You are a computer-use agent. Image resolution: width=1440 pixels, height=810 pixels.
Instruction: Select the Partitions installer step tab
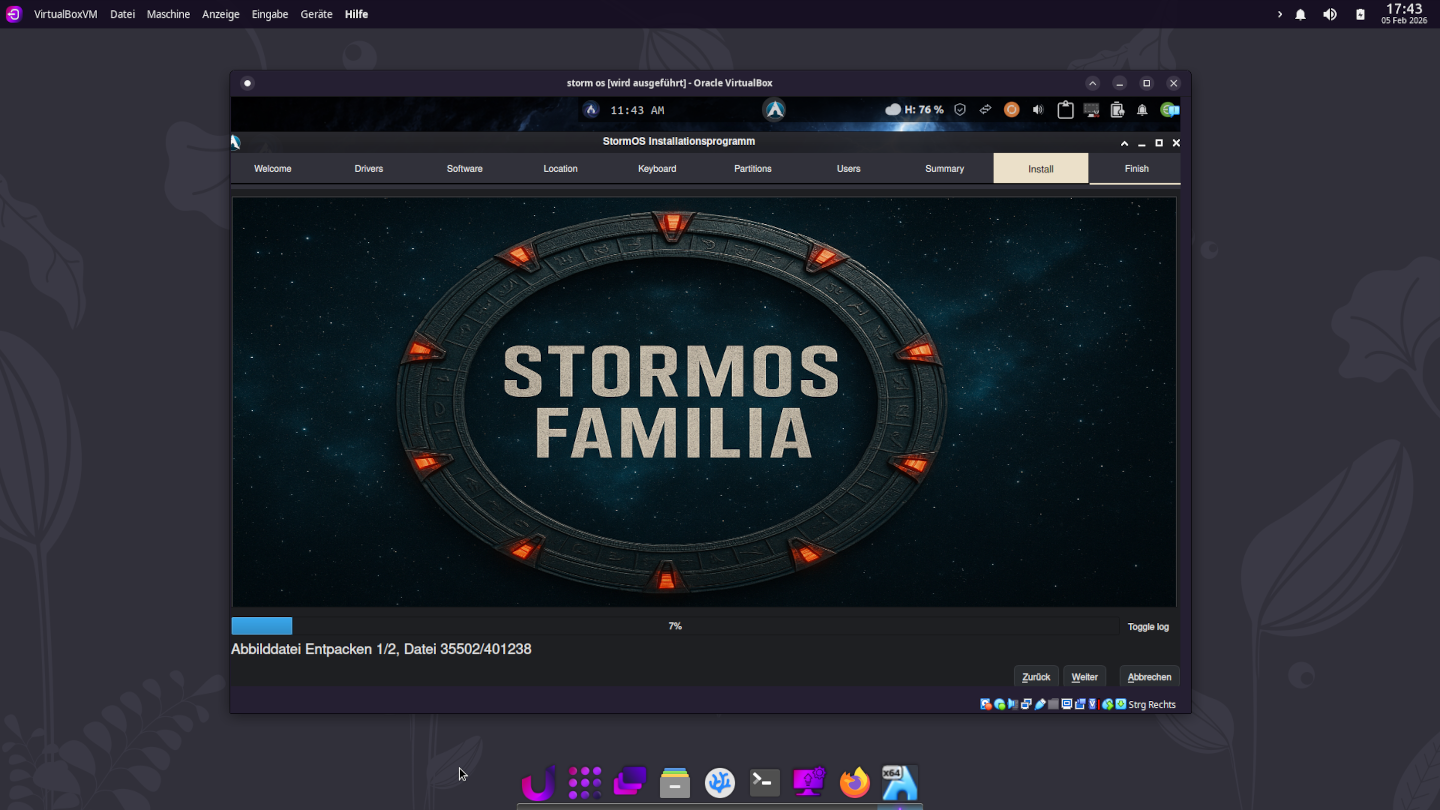pyautogui.click(x=752, y=169)
